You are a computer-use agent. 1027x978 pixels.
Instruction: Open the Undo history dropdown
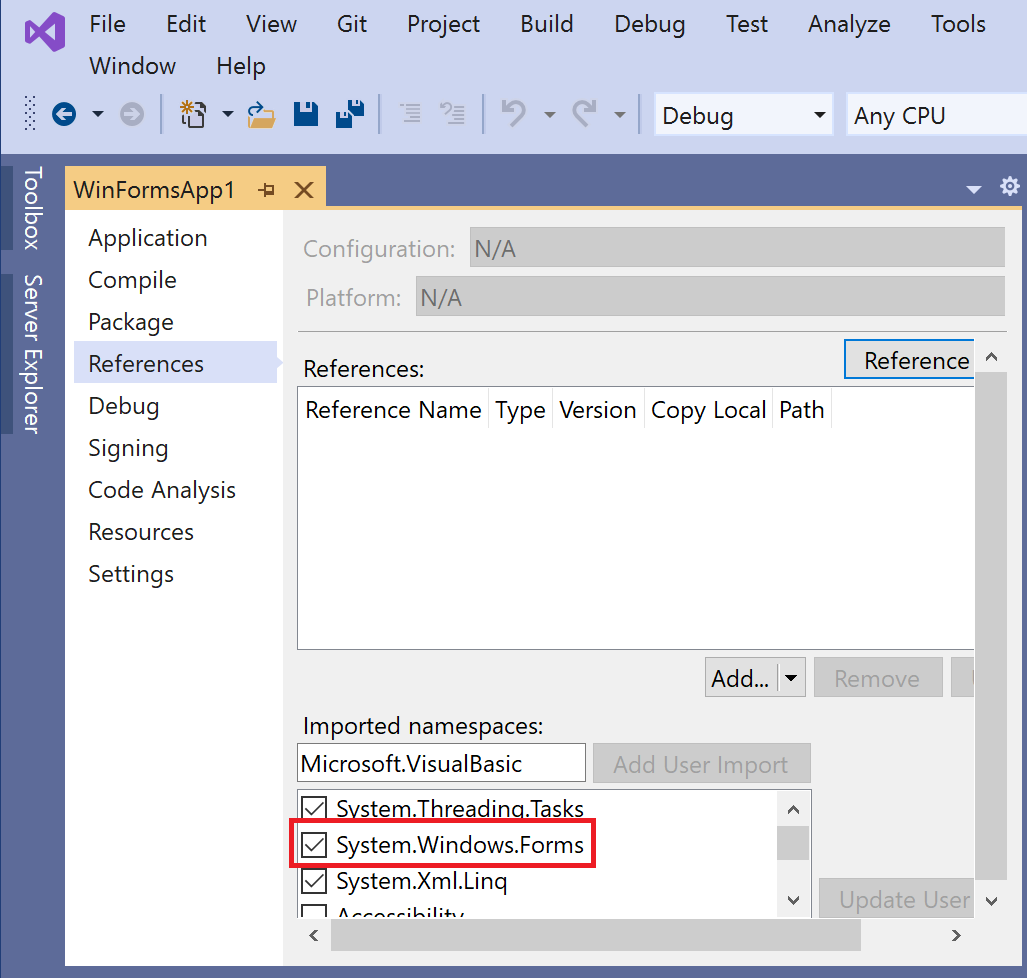coord(550,115)
